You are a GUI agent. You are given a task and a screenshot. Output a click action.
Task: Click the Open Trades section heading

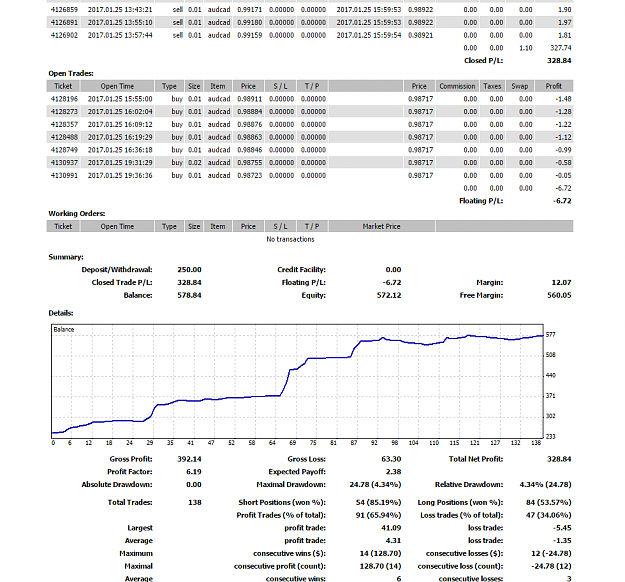click(x=71, y=73)
